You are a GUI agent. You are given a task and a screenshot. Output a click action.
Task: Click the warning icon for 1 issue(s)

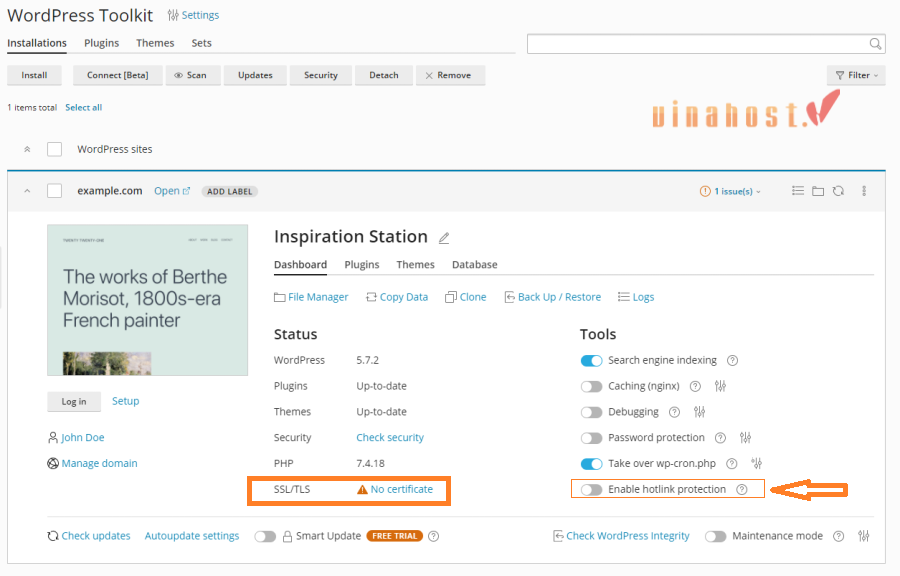point(705,191)
